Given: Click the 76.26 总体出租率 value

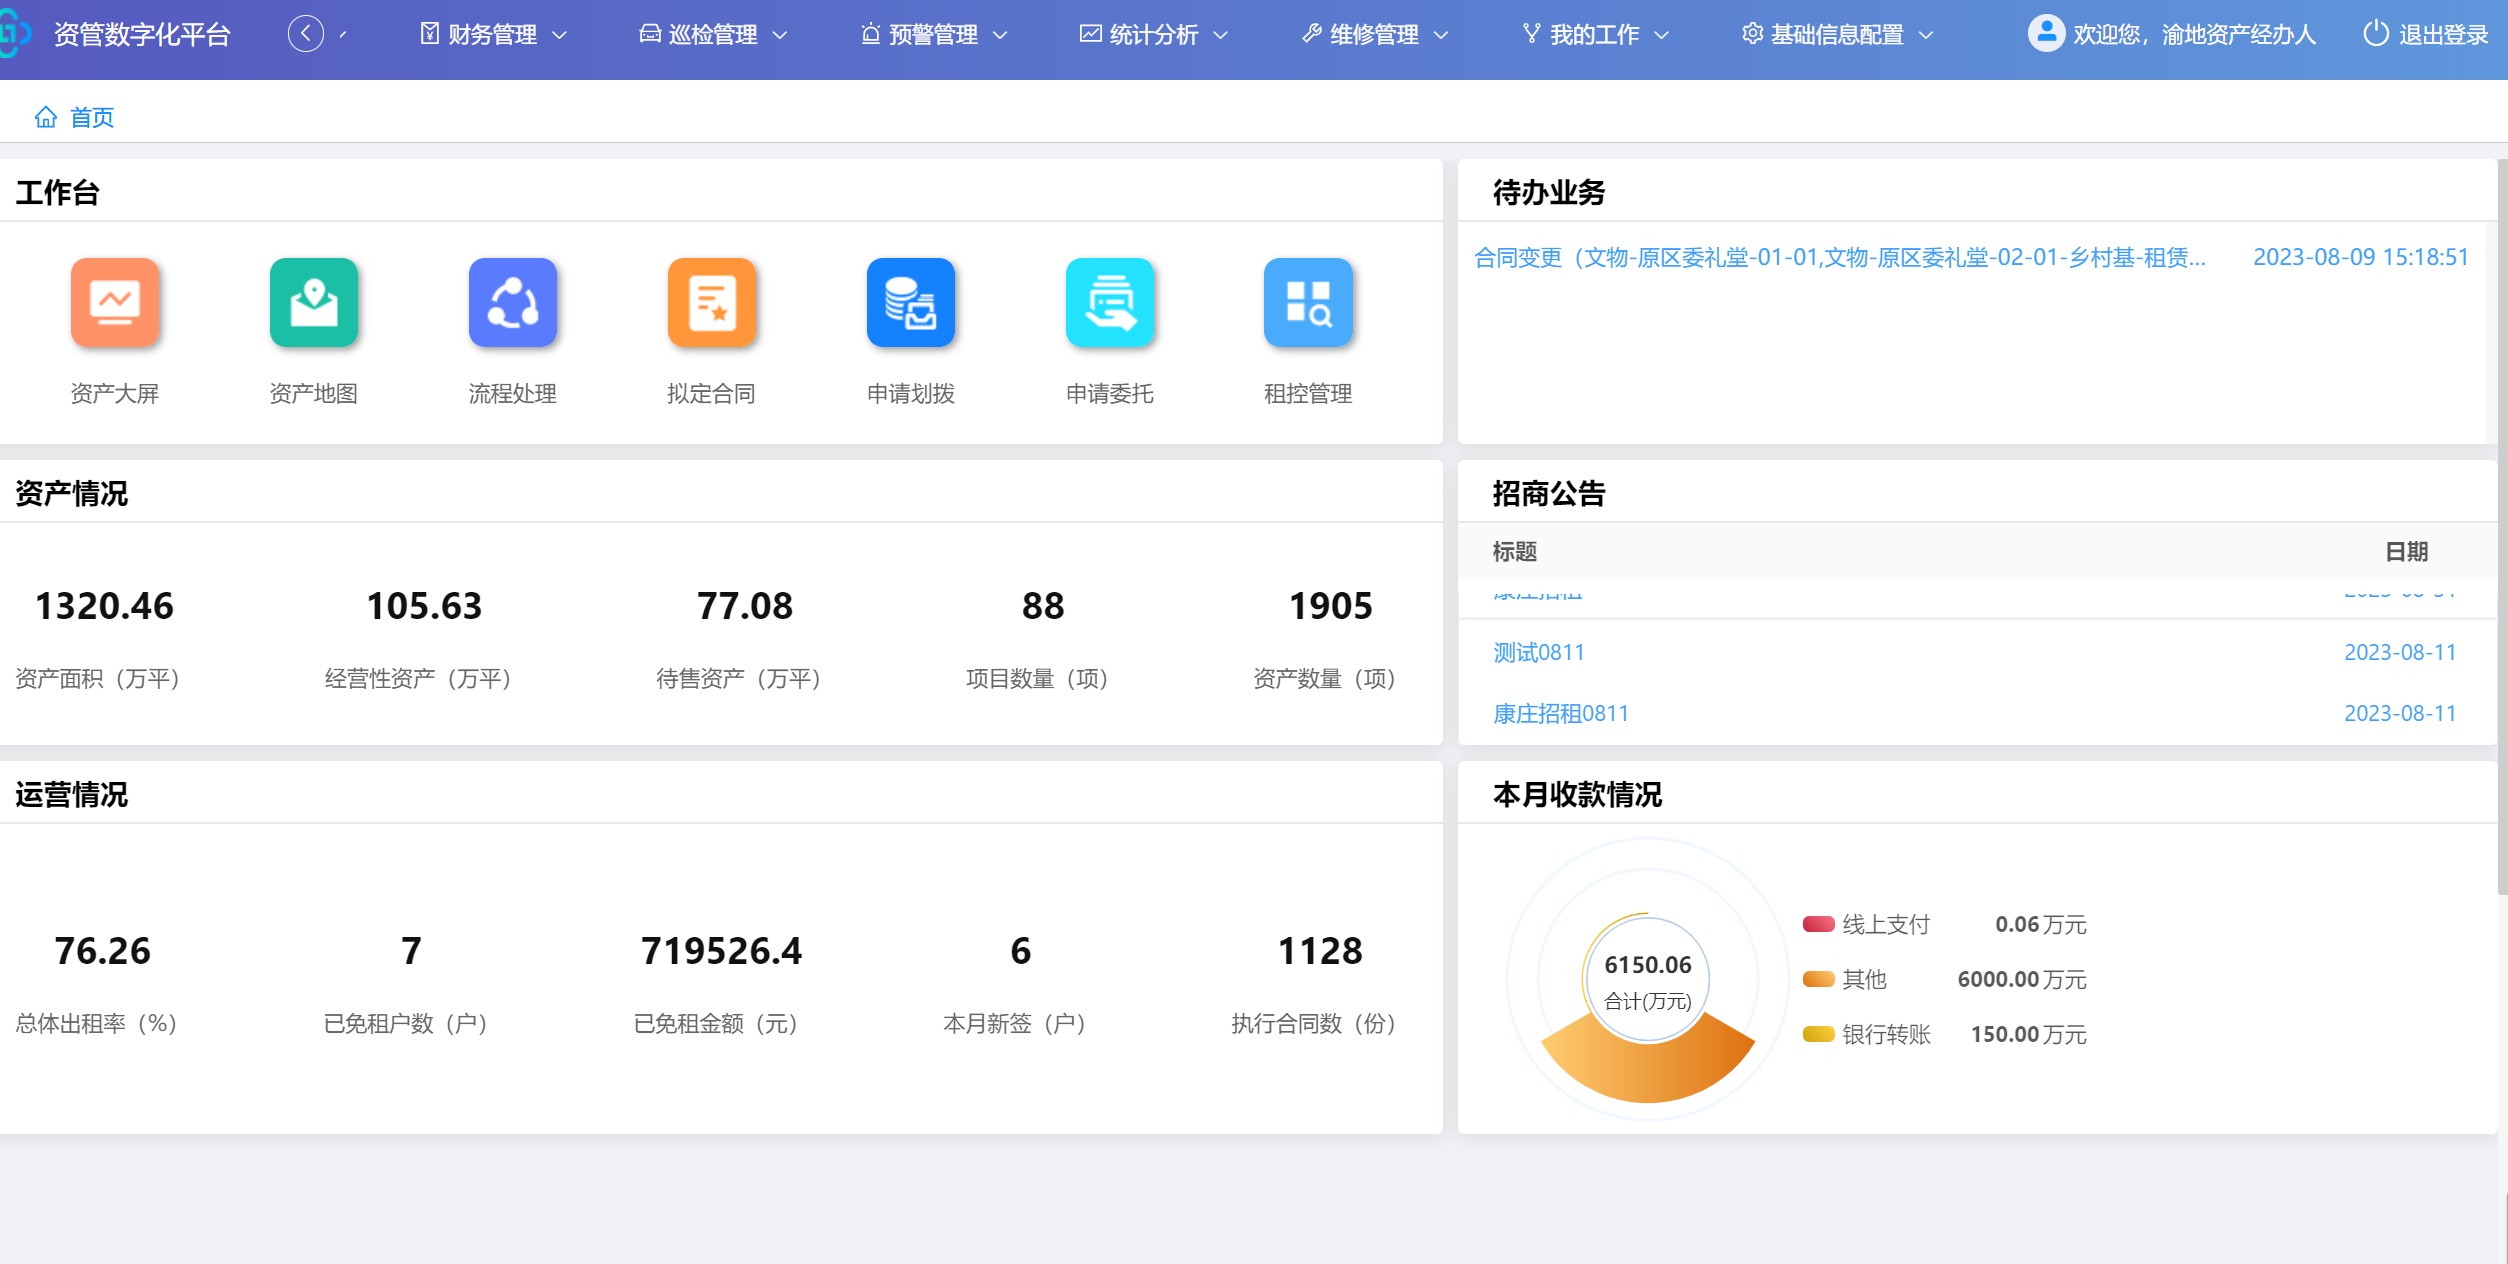Looking at the screenshot, I should pos(102,951).
